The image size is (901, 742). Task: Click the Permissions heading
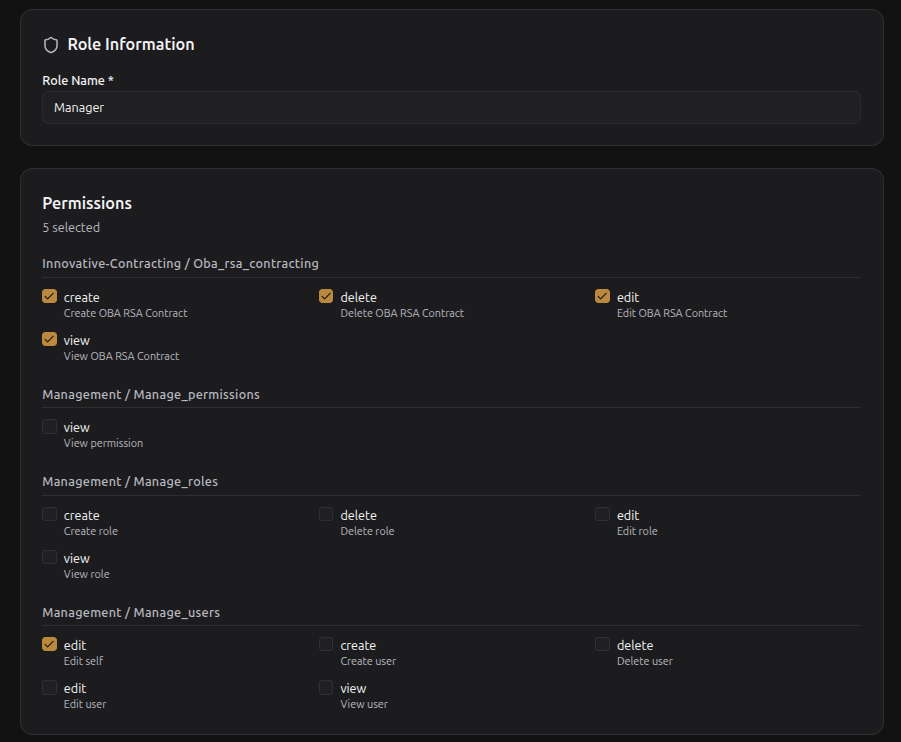coord(87,203)
